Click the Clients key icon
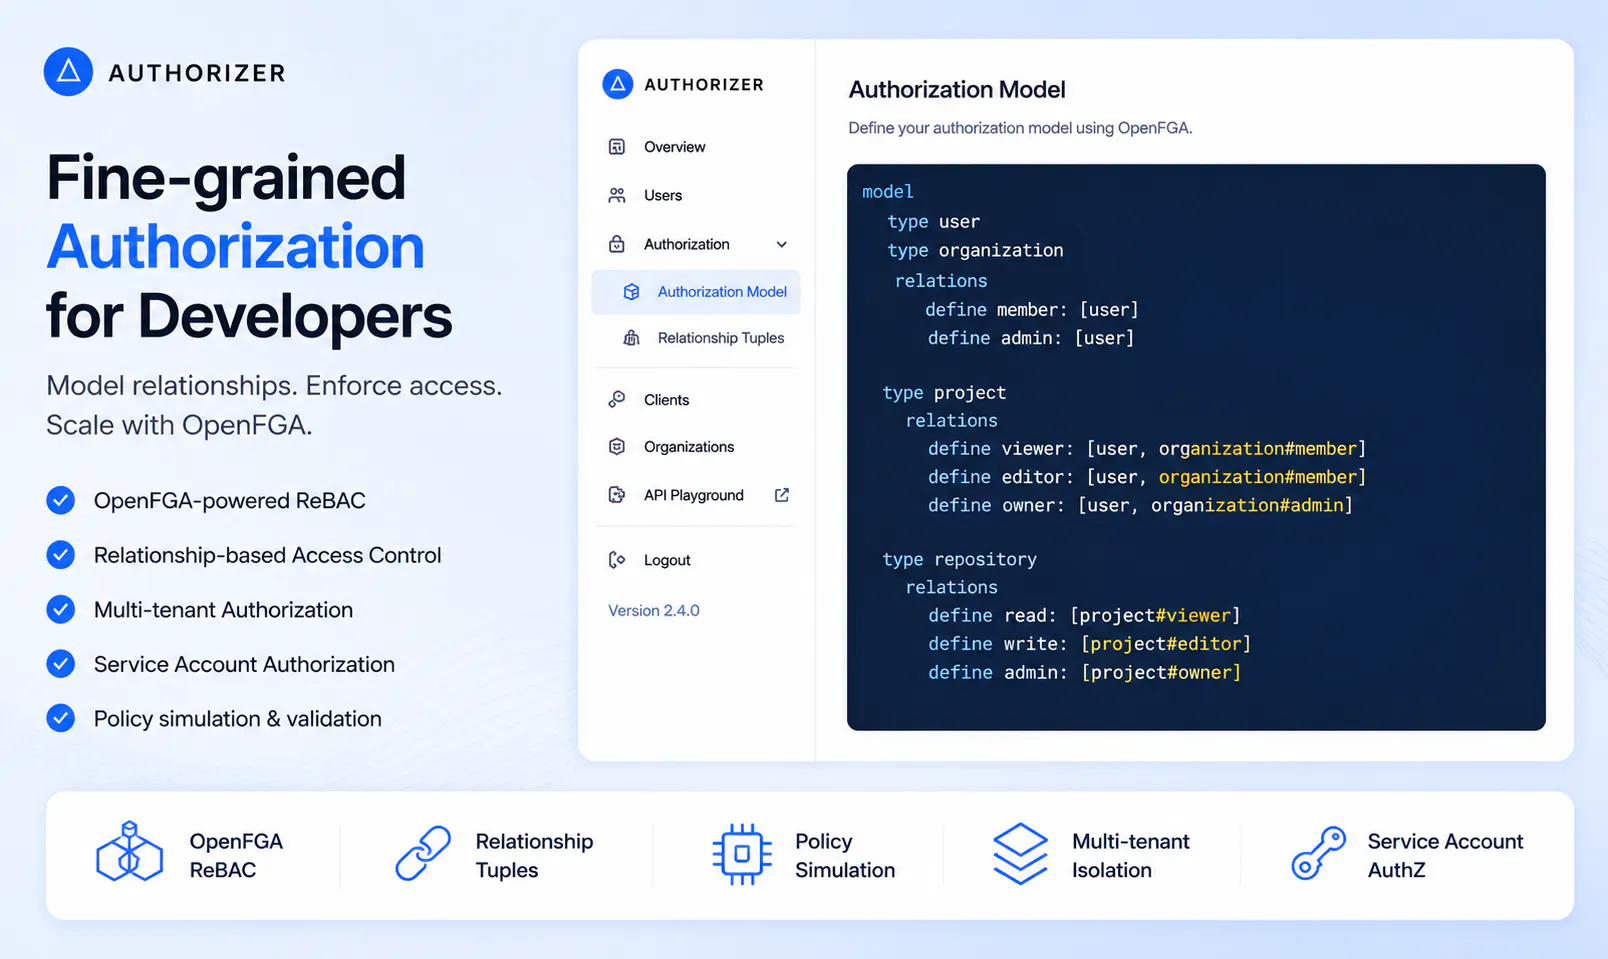The height and width of the screenshot is (959, 1608). 617,399
